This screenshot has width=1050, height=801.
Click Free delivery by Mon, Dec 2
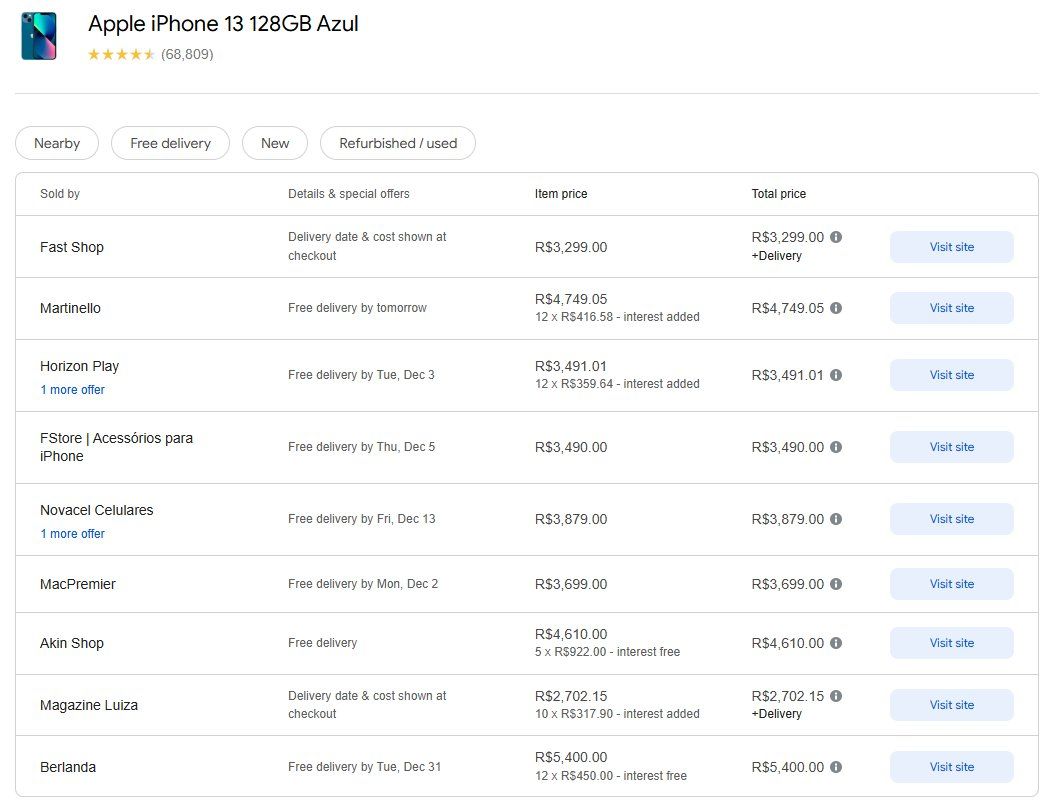pos(363,584)
